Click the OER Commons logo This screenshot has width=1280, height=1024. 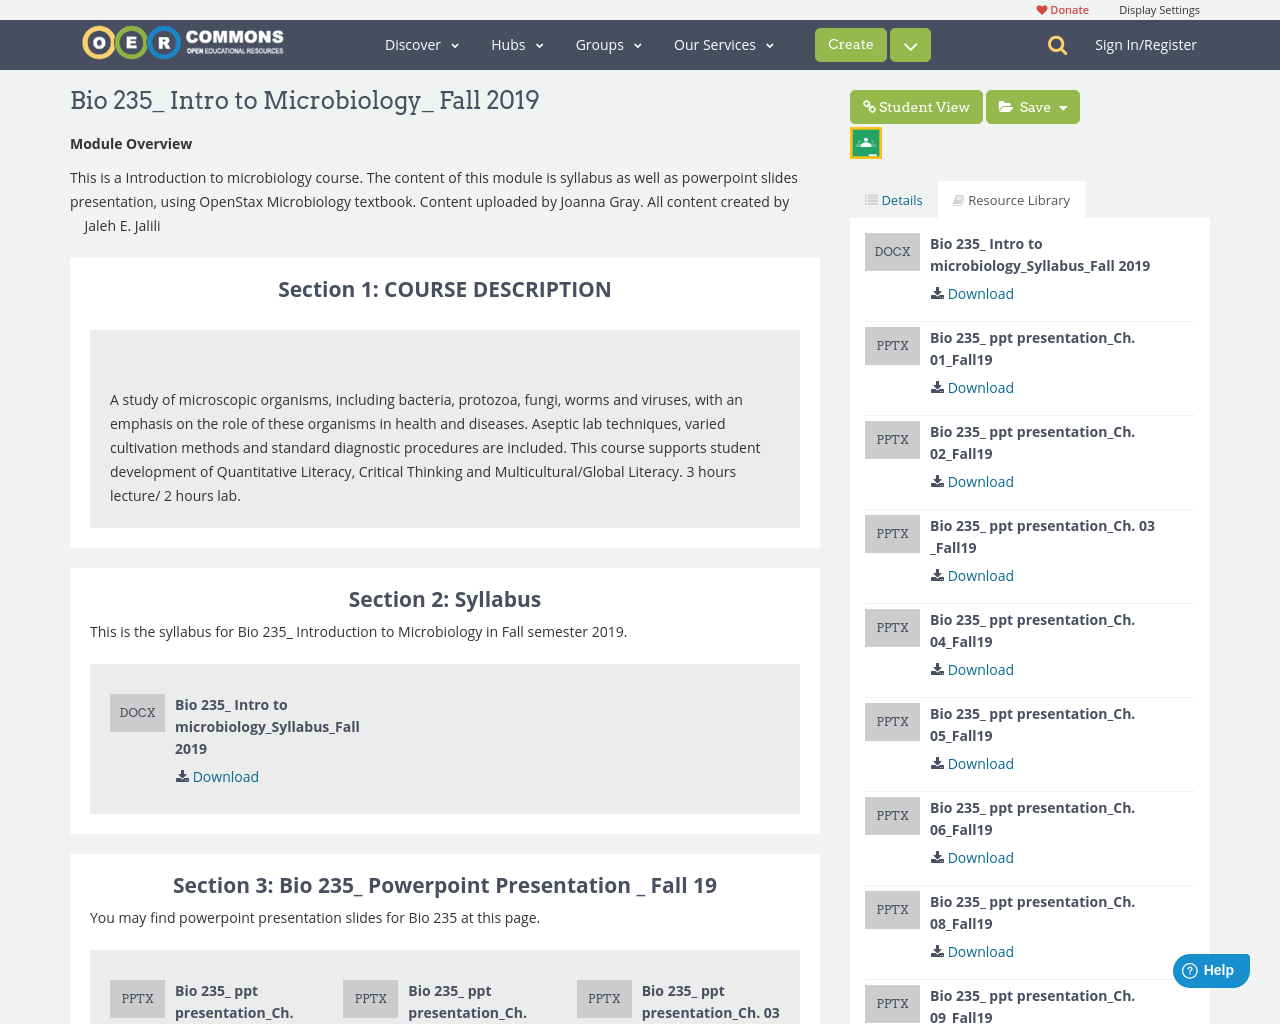[x=182, y=41]
